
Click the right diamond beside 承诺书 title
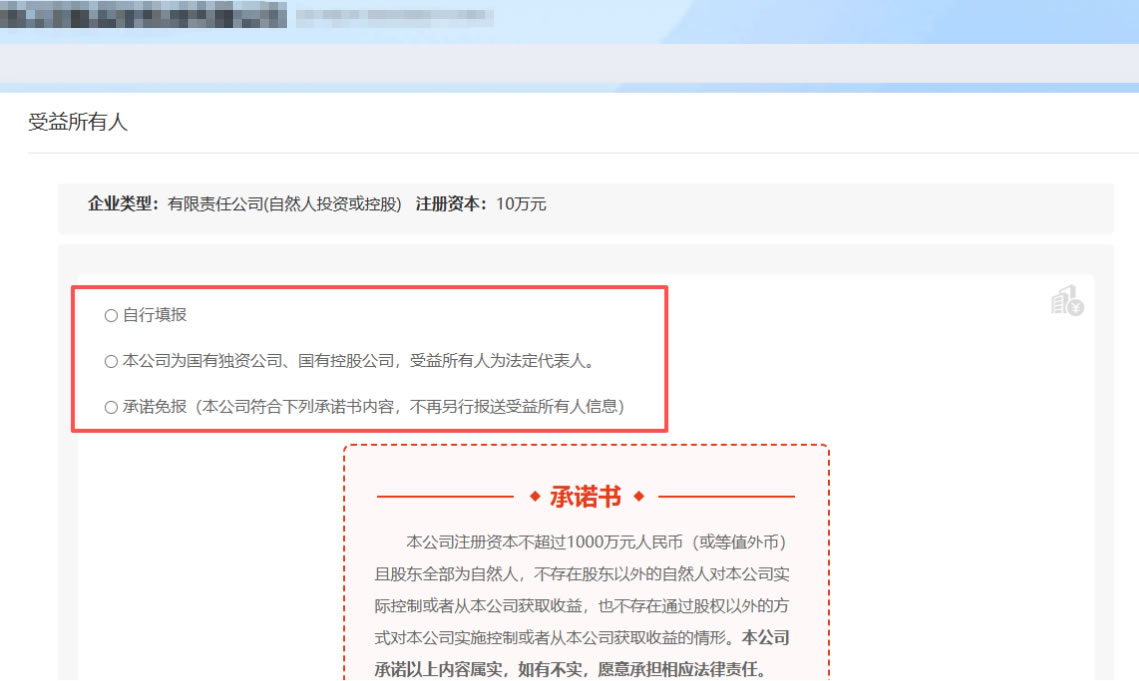639,497
